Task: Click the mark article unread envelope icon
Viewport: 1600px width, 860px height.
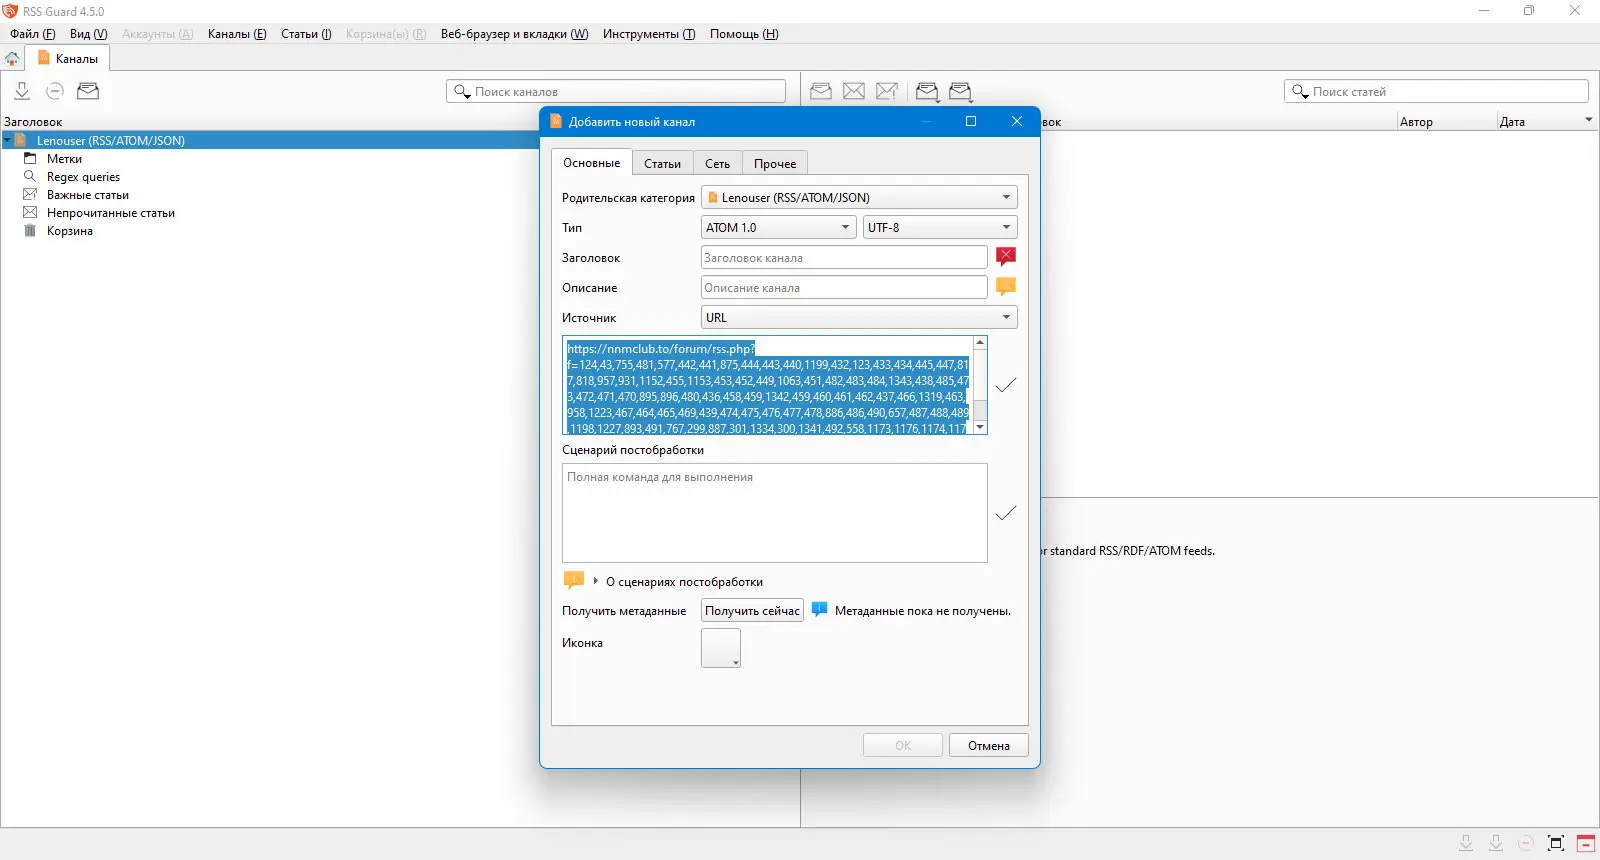Action: 854,91
